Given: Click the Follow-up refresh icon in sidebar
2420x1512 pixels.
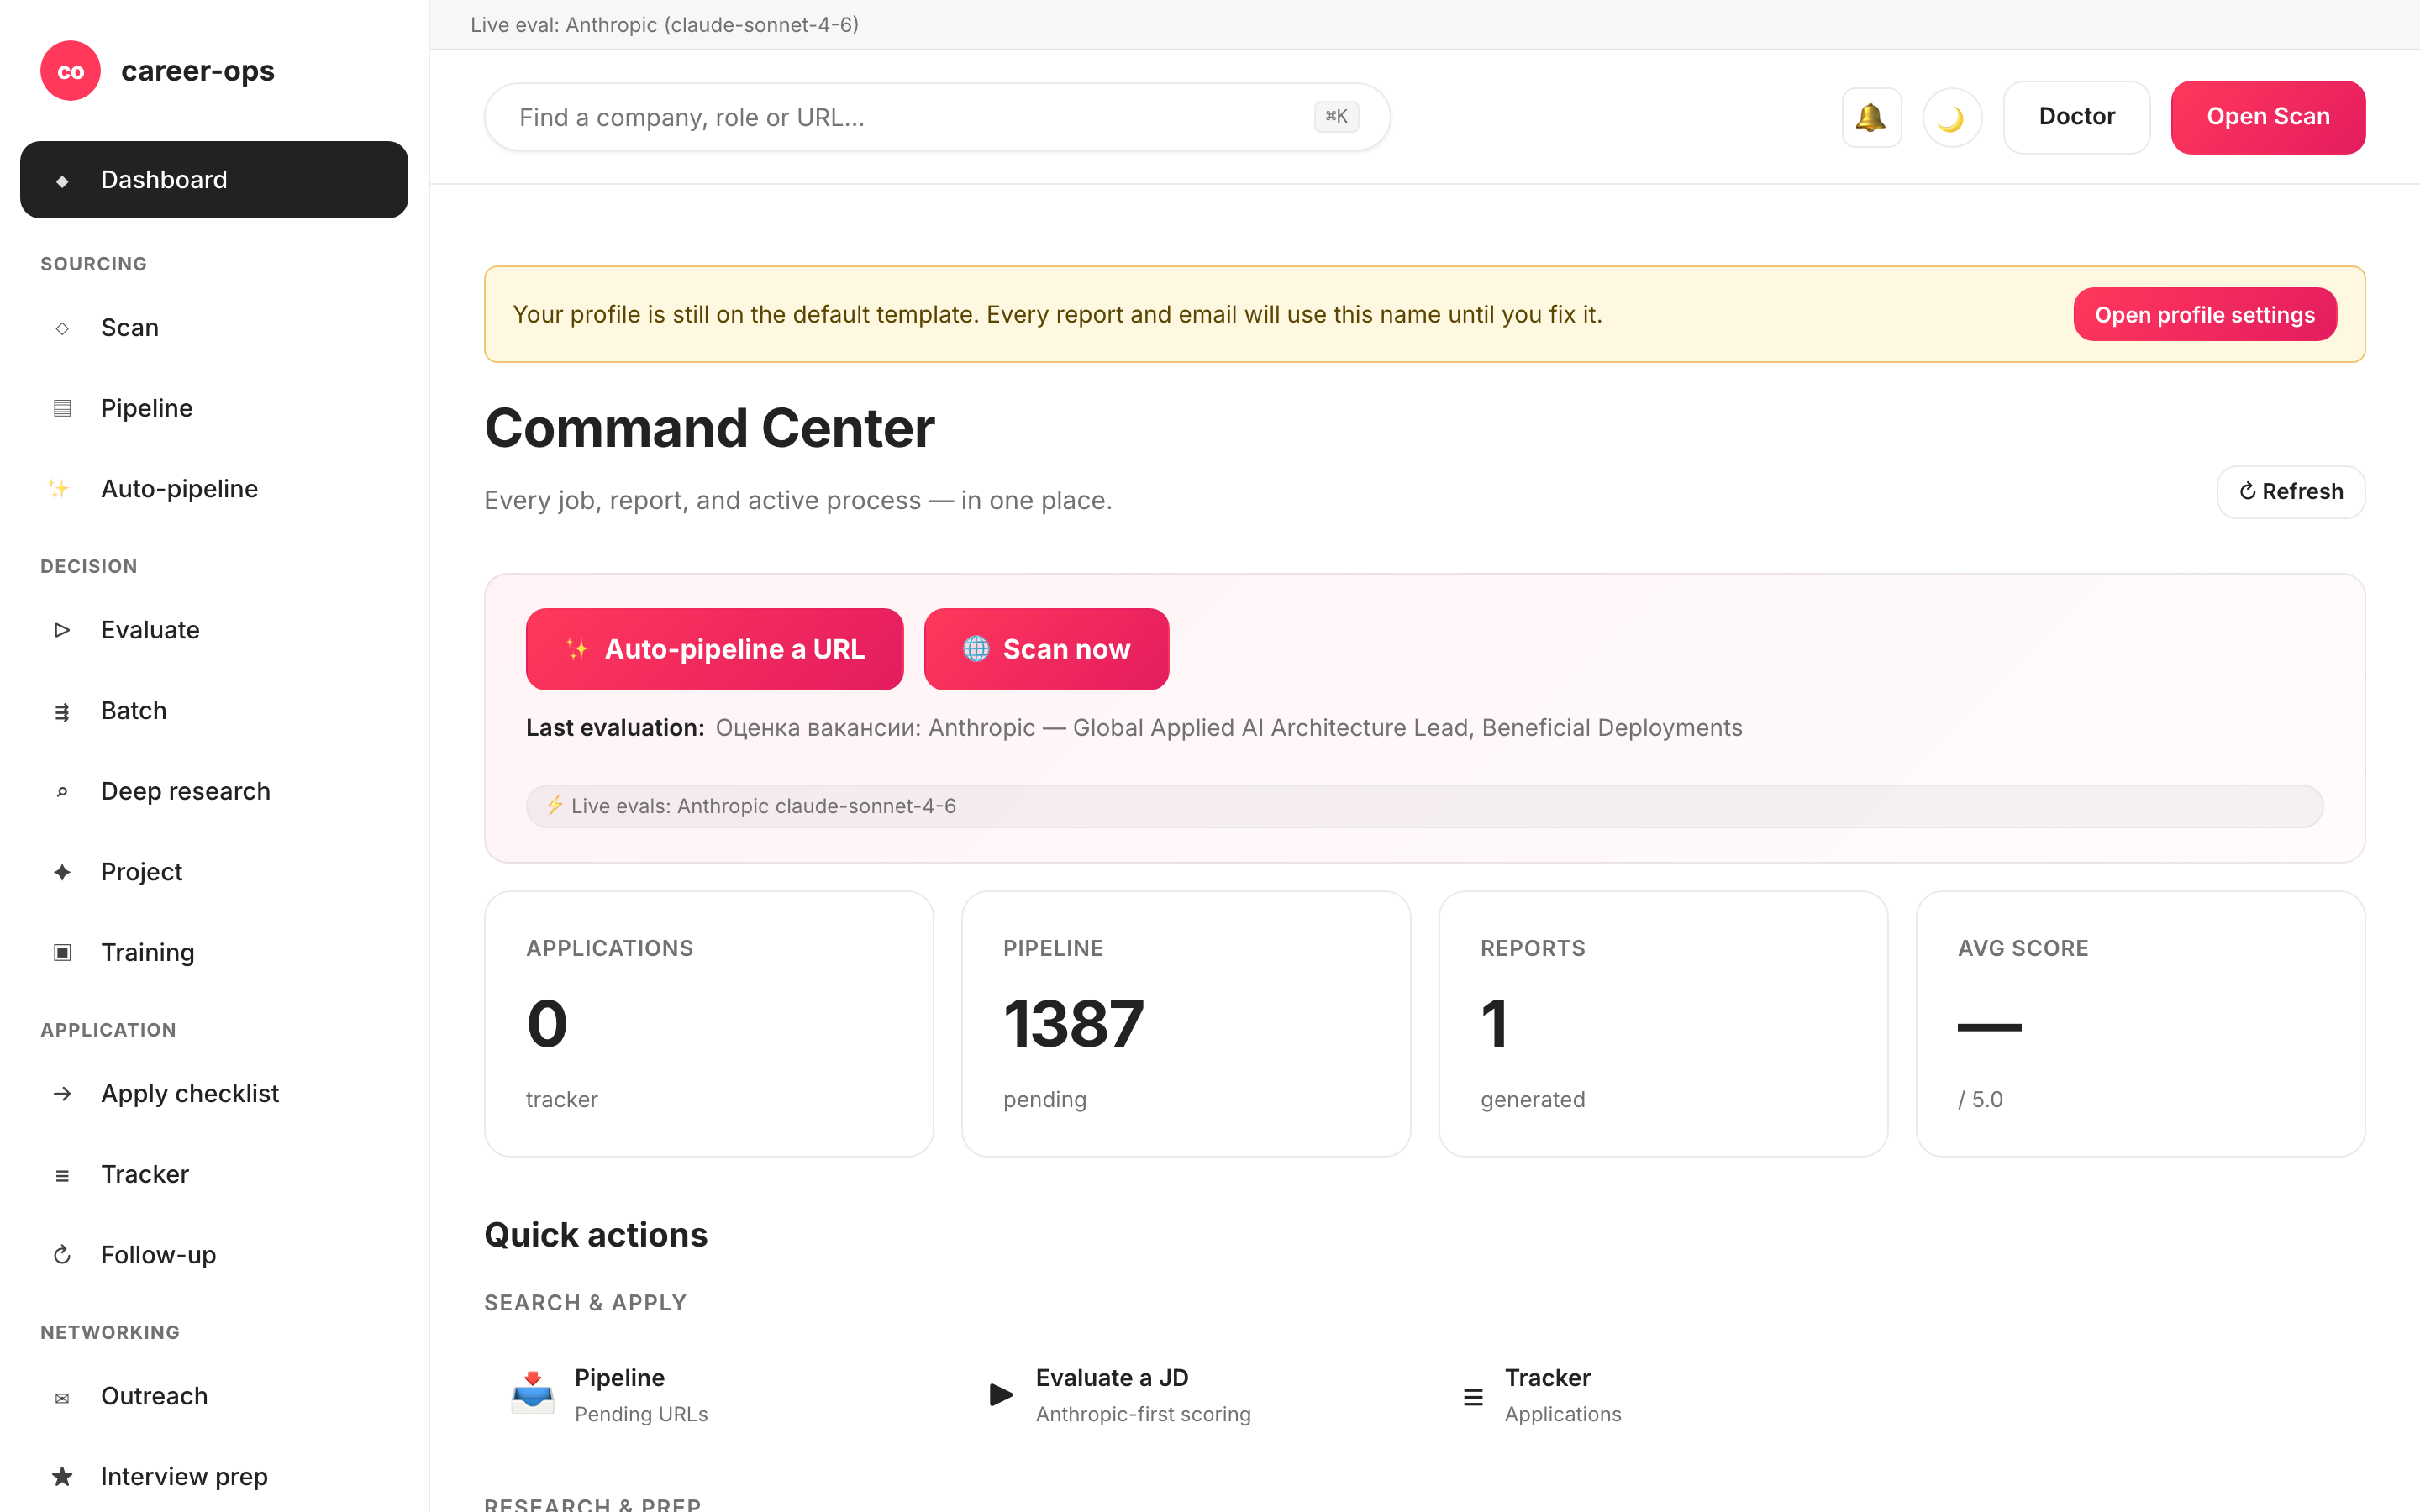Looking at the screenshot, I should tap(62, 1255).
